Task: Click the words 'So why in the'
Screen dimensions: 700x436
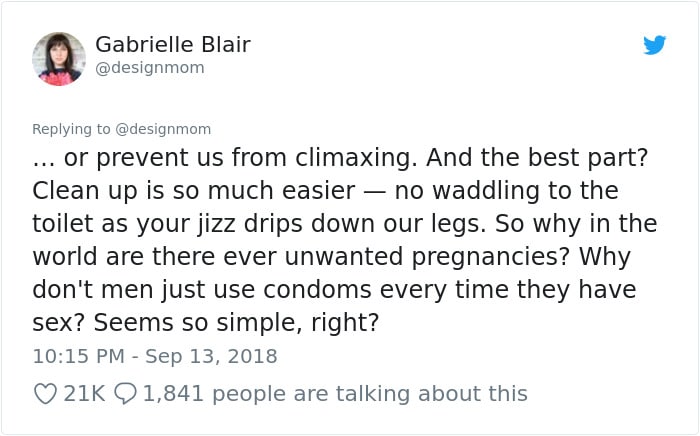Action: coord(576,224)
